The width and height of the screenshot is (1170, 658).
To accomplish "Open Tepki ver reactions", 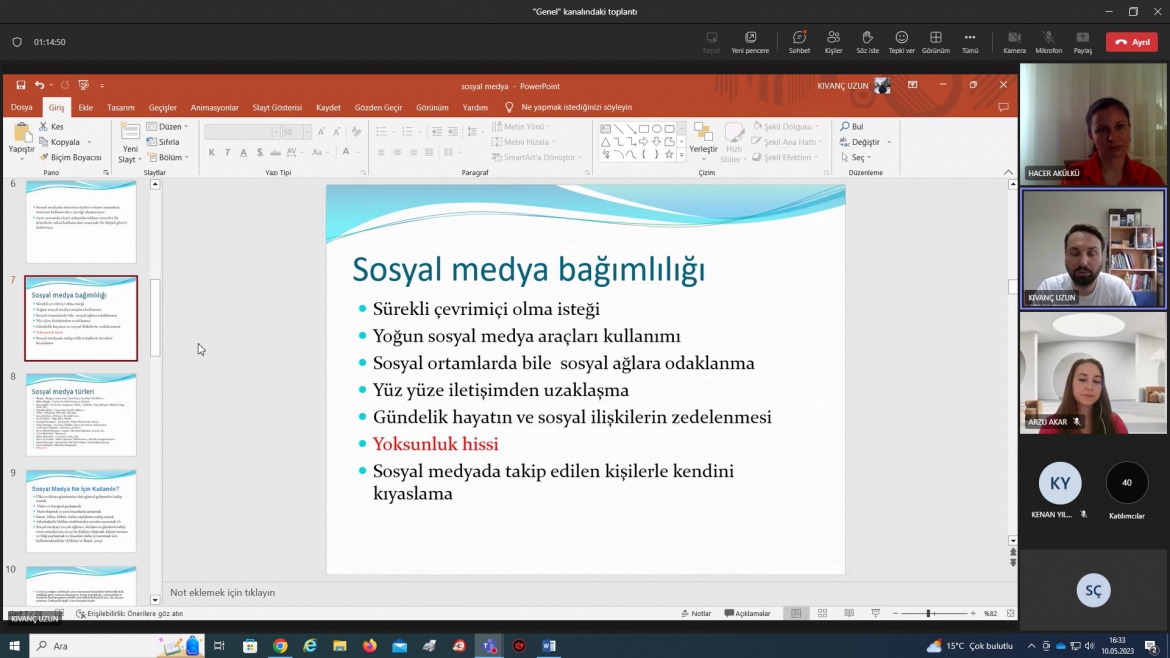I will pos(901,42).
